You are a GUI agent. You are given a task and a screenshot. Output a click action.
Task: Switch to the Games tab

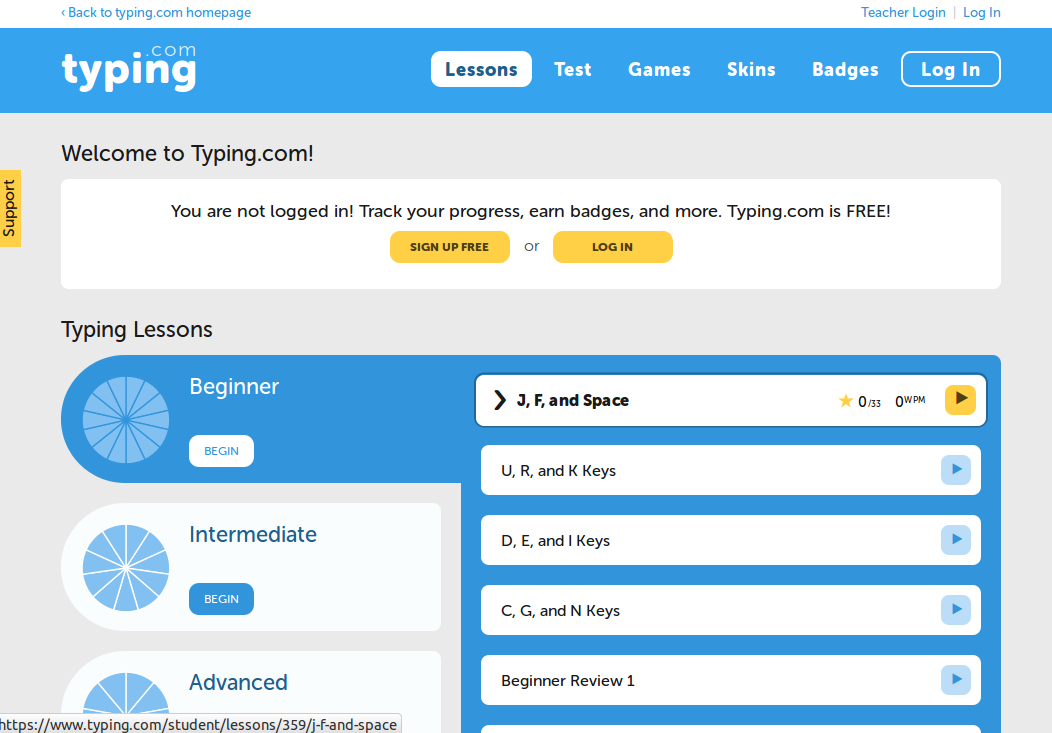click(x=659, y=69)
